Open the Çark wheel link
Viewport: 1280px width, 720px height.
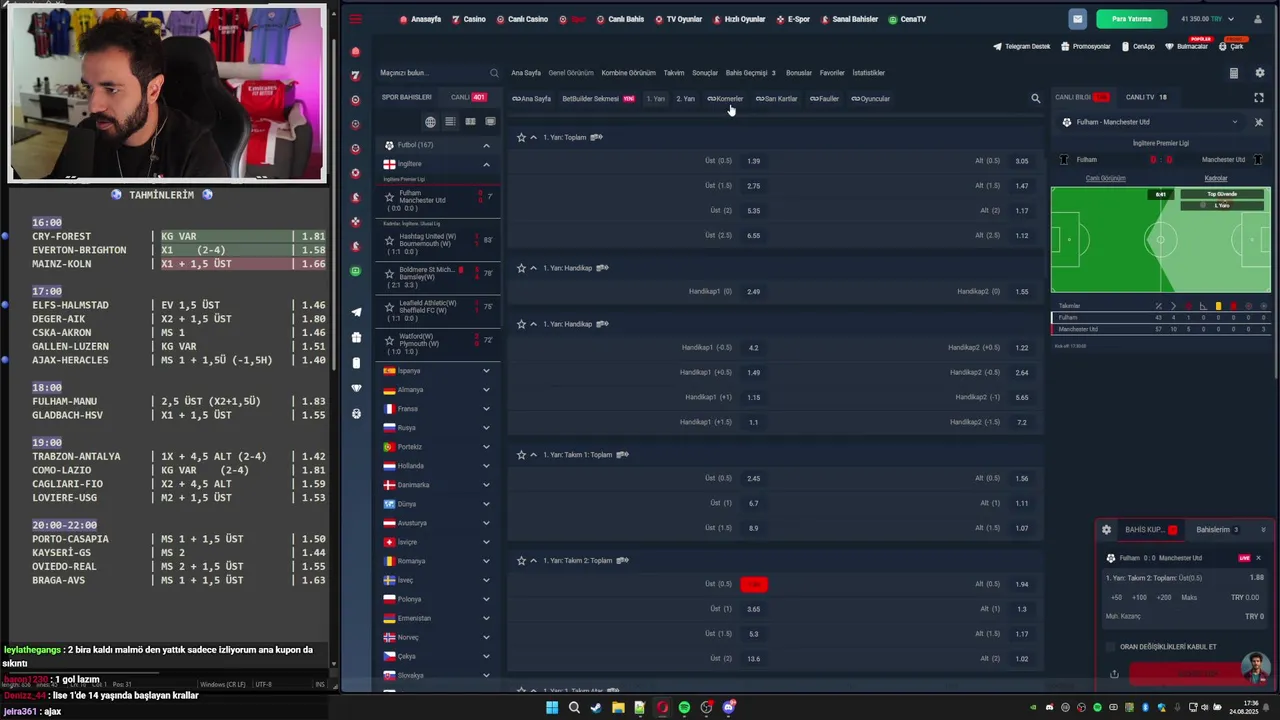1231,46
